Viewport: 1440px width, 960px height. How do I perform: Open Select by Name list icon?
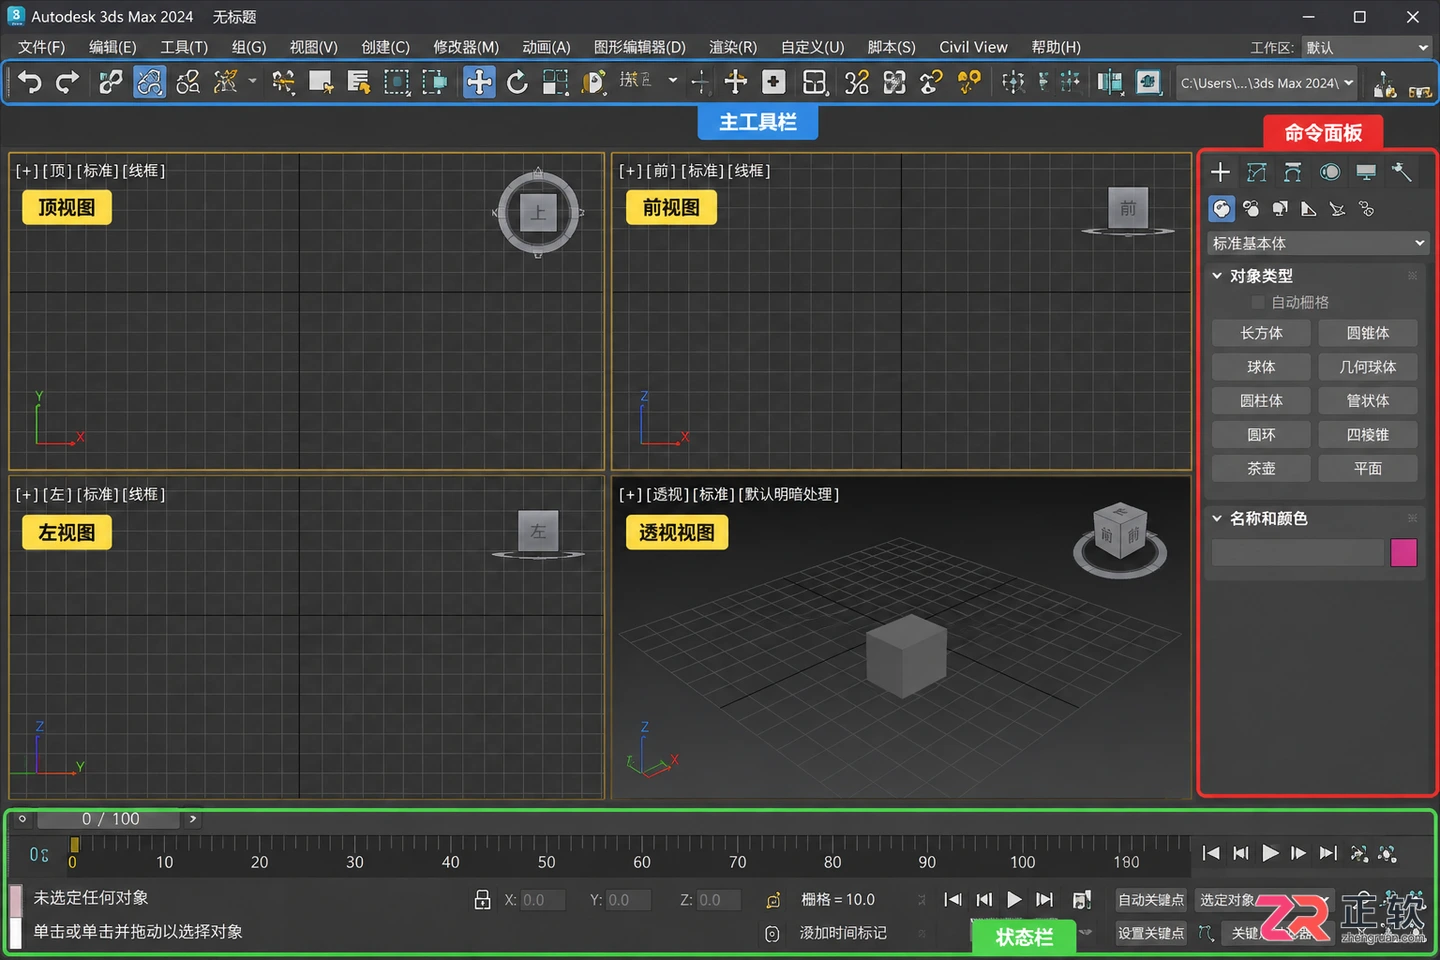pos(359,82)
